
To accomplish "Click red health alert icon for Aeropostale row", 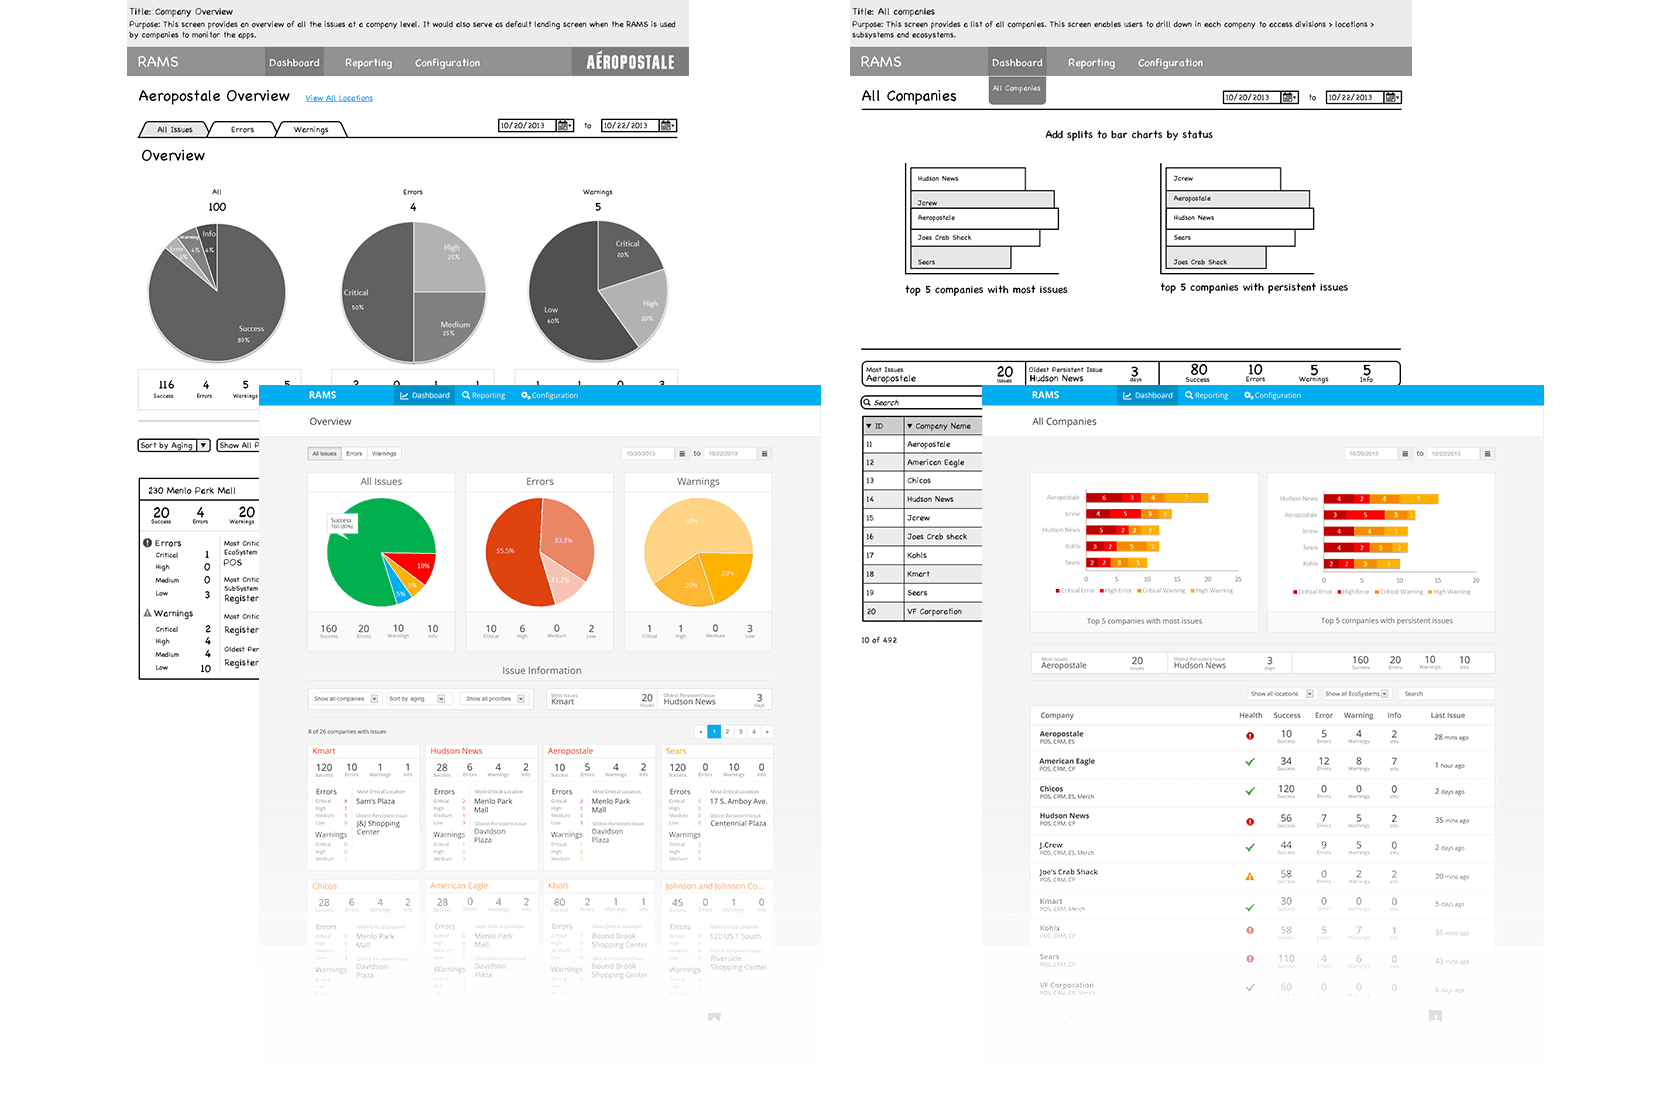I will (1250, 736).
